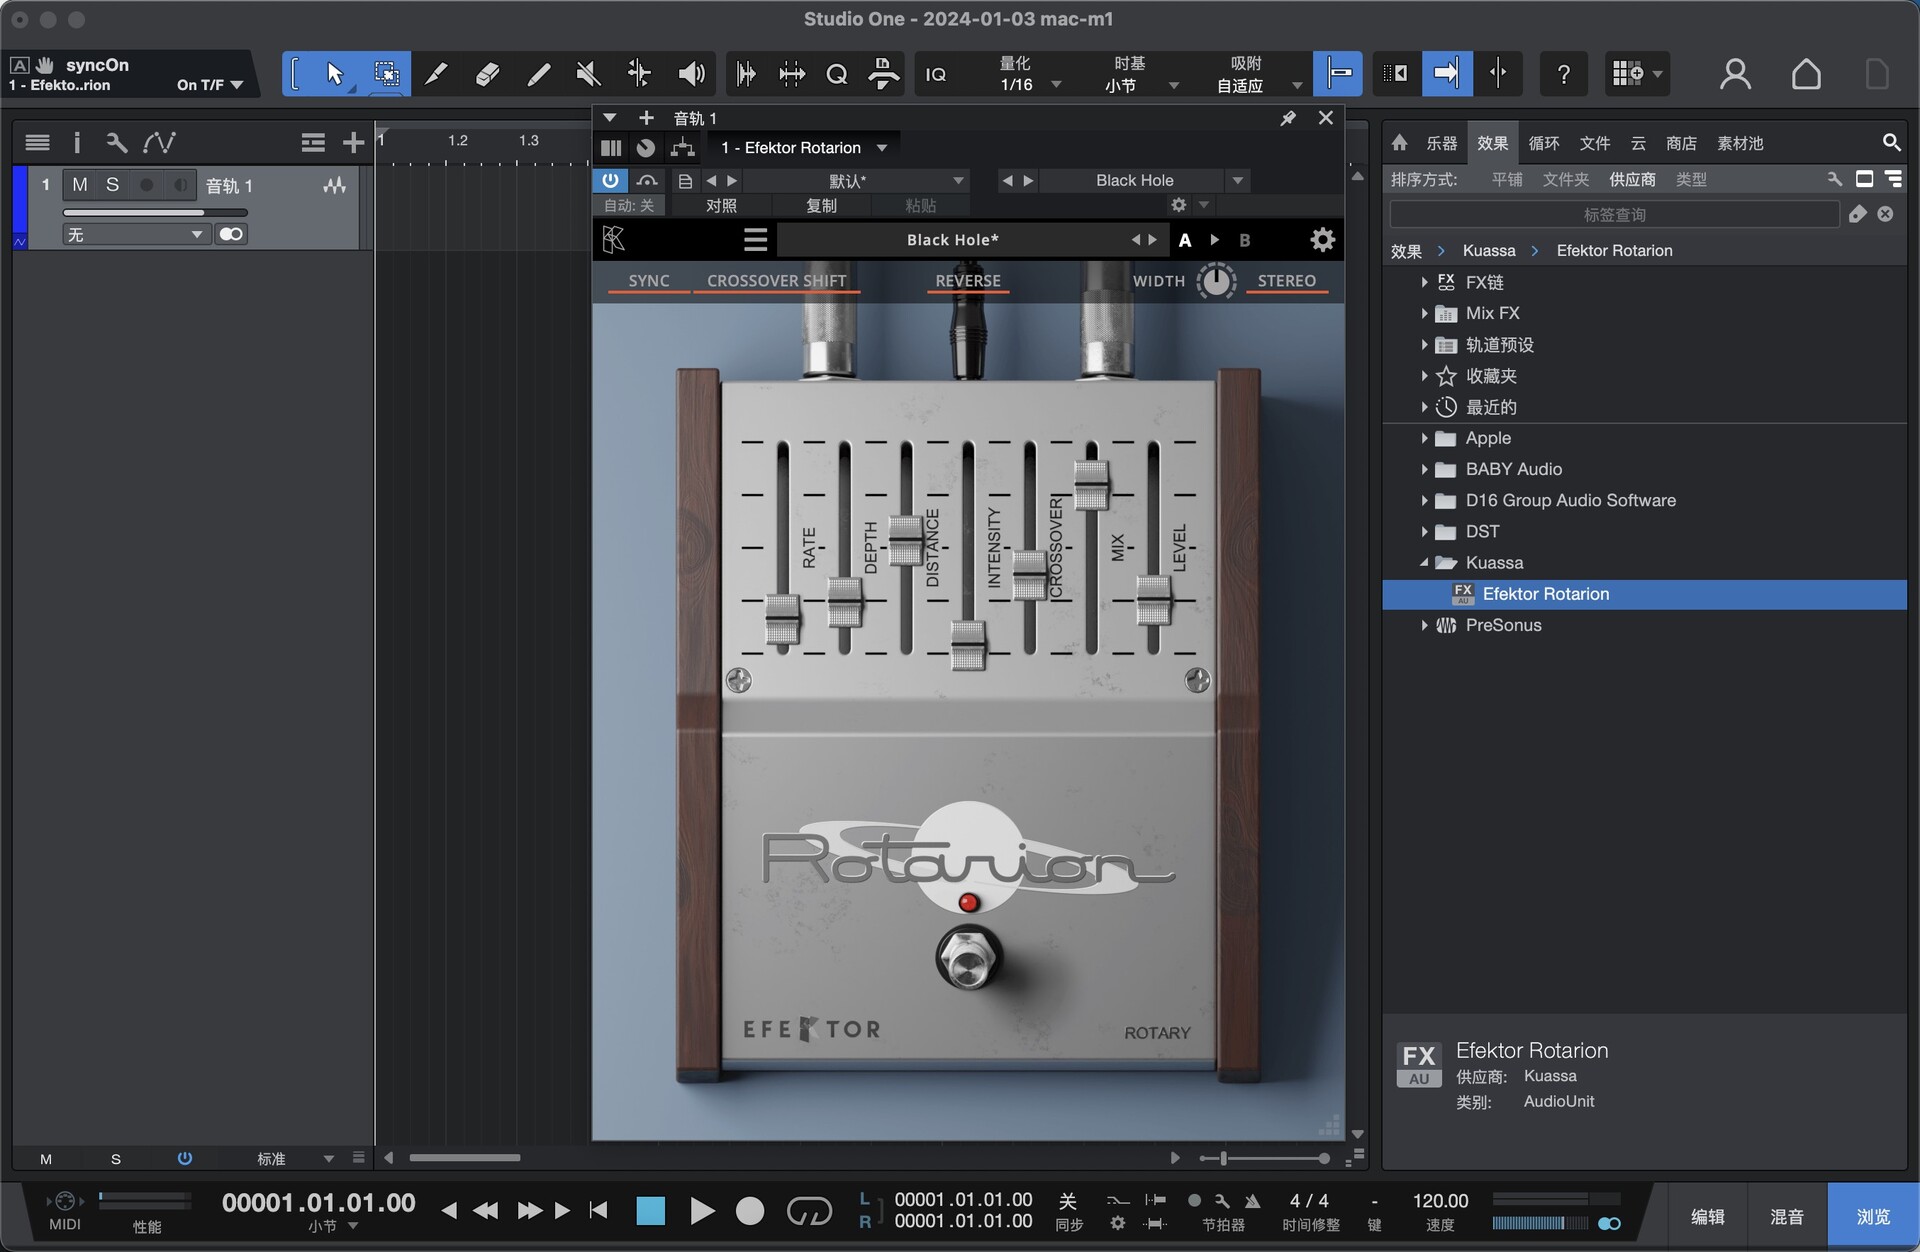Click the 效果 Effects menu item
1920x1252 pixels.
tap(1493, 140)
